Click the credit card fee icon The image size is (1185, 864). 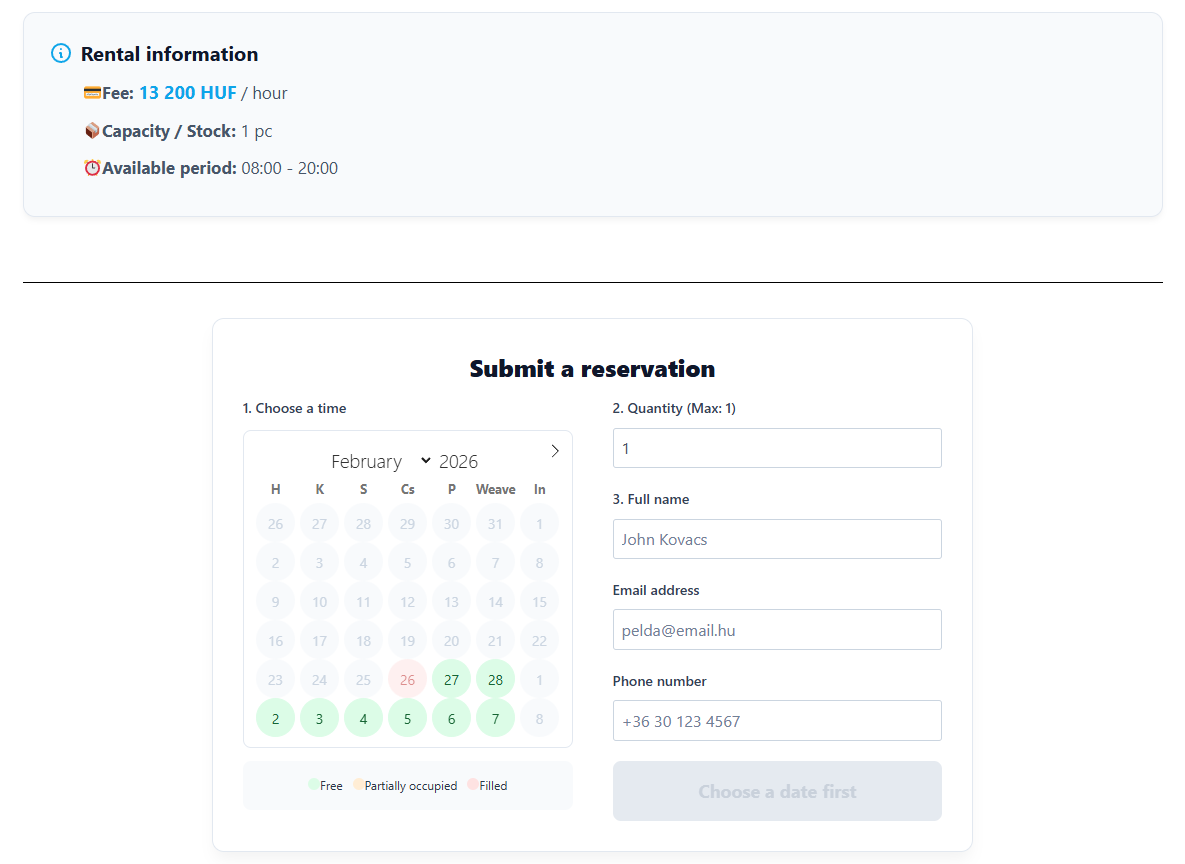(92, 93)
